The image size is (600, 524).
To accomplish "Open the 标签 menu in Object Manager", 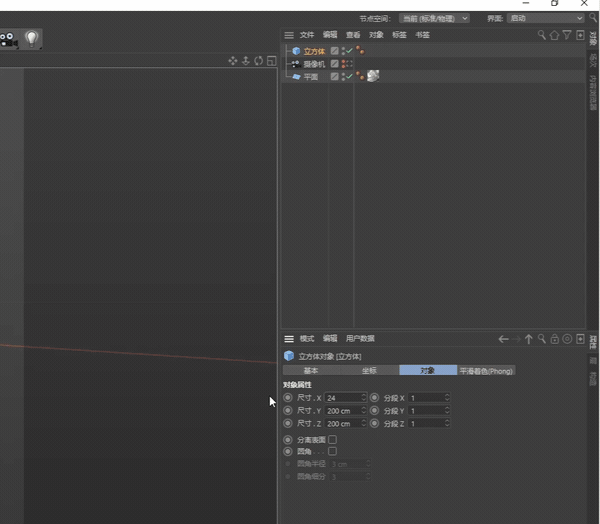I will click(x=399, y=35).
